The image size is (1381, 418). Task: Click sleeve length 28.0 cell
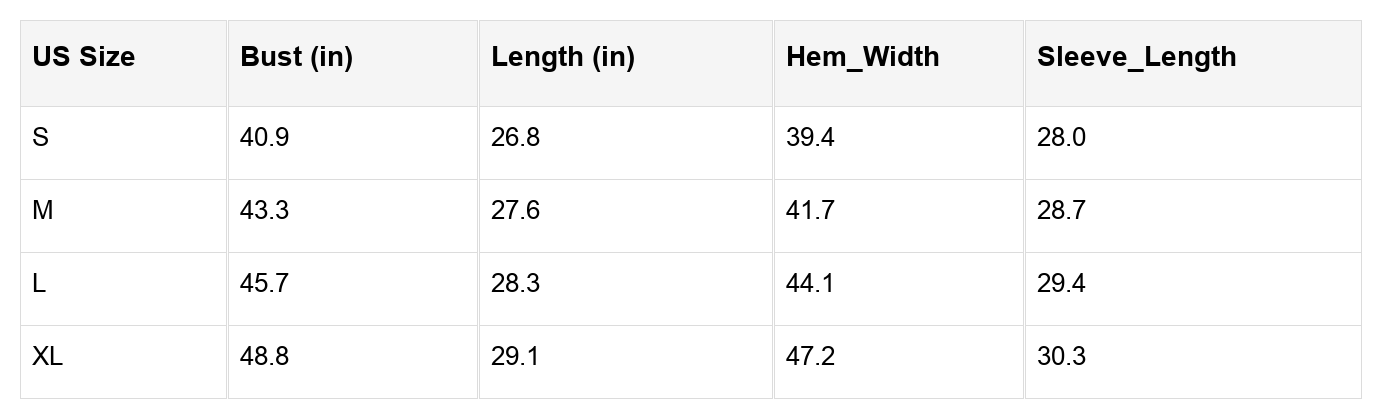pyautogui.click(x=1061, y=138)
